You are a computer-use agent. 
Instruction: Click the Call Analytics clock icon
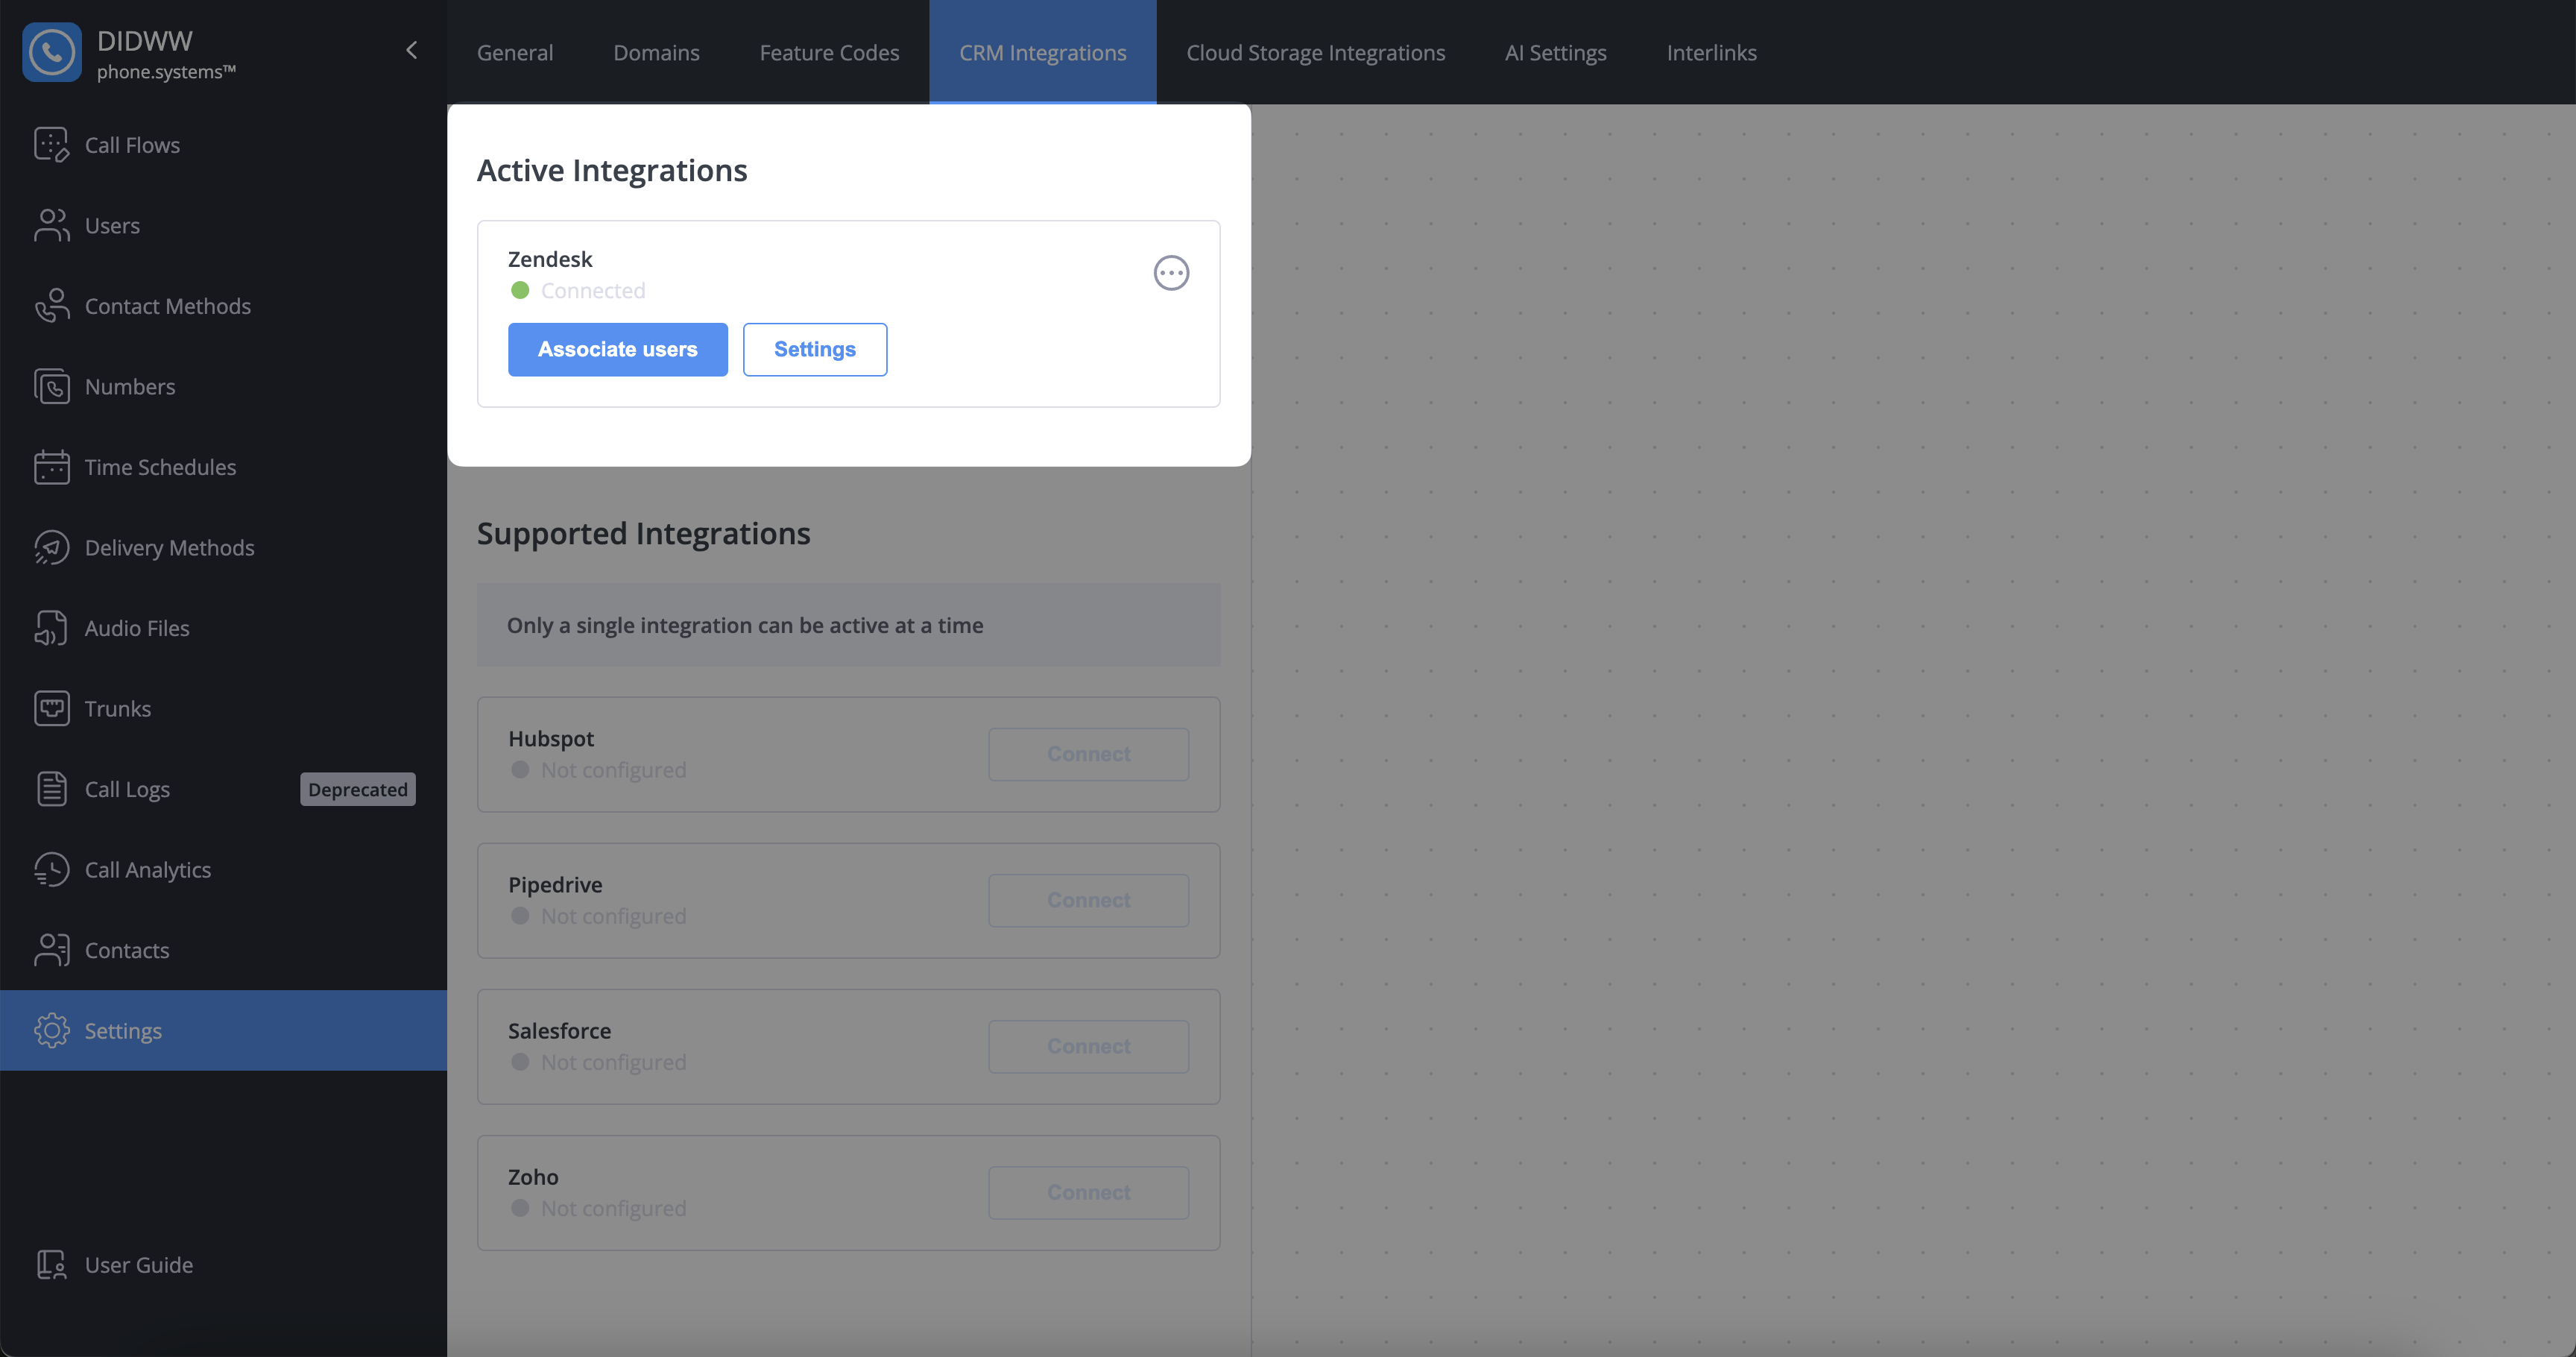tap(51, 869)
